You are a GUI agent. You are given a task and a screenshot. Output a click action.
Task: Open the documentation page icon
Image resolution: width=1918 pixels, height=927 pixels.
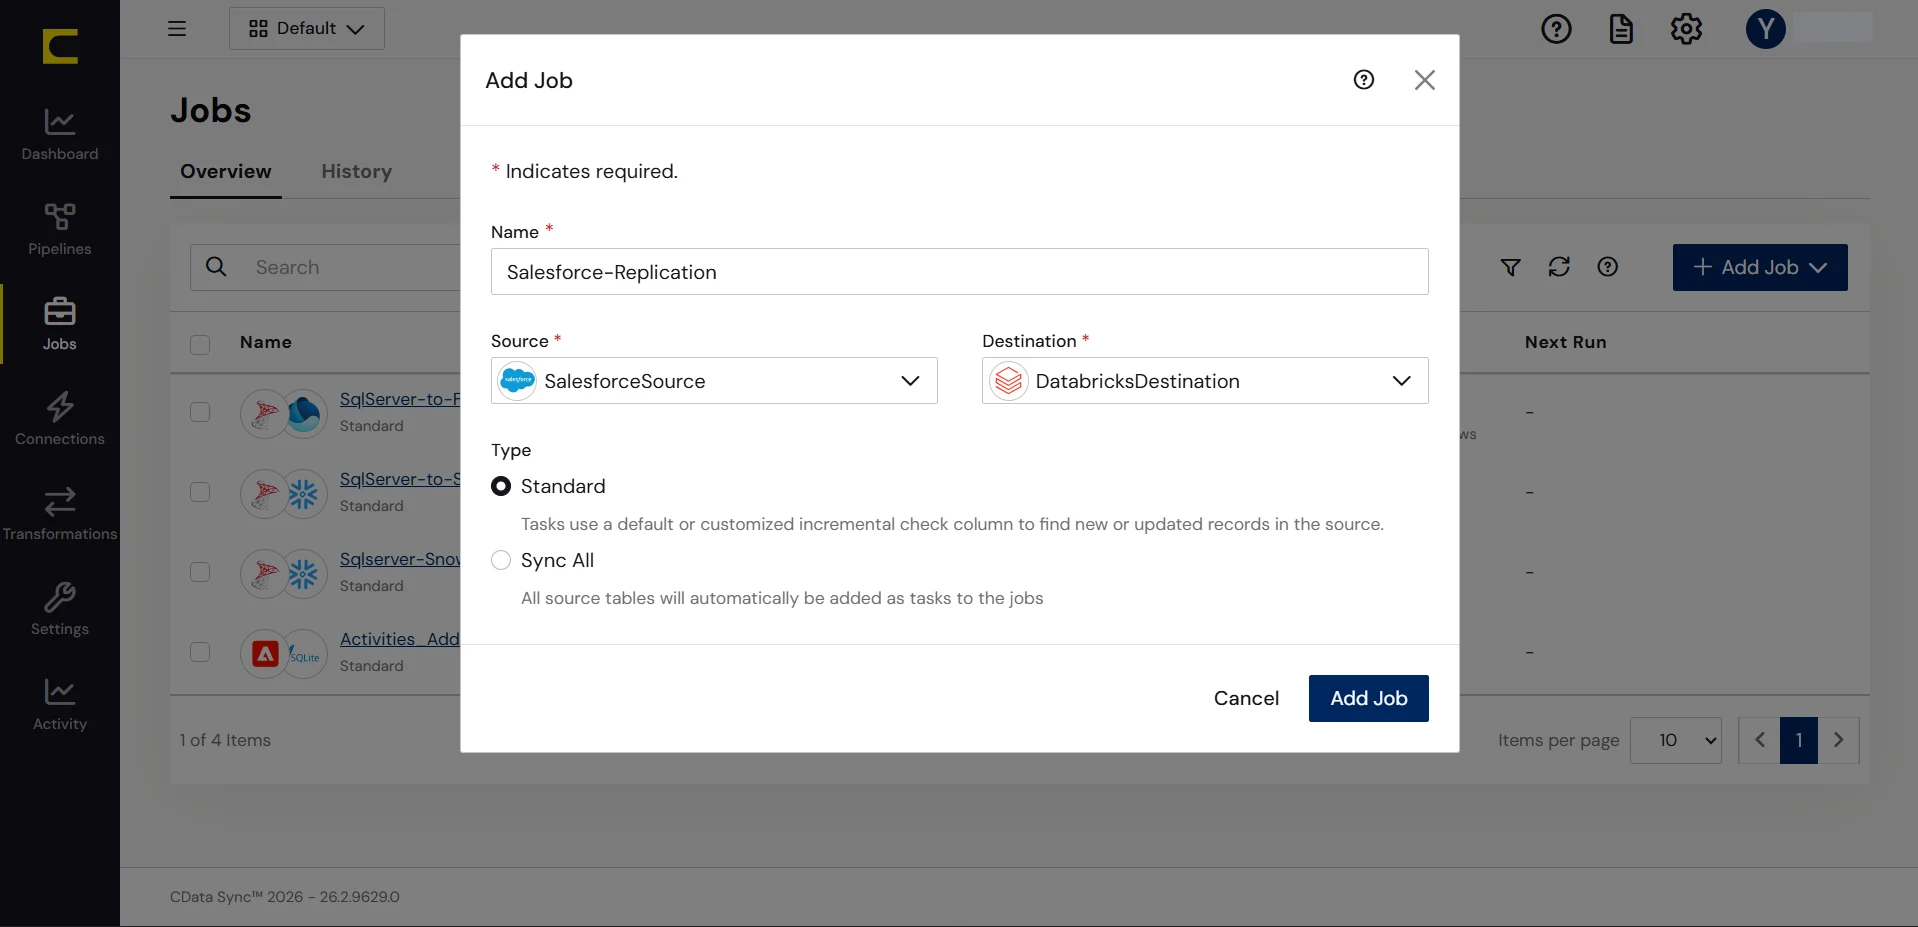[x=1621, y=29]
